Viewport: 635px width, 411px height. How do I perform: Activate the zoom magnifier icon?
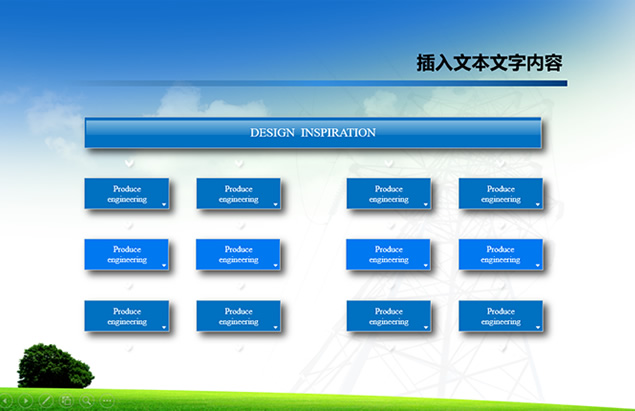click(87, 401)
